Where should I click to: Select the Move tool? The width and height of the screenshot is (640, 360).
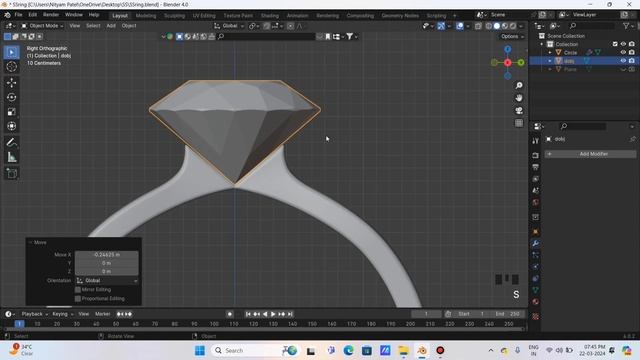11,82
